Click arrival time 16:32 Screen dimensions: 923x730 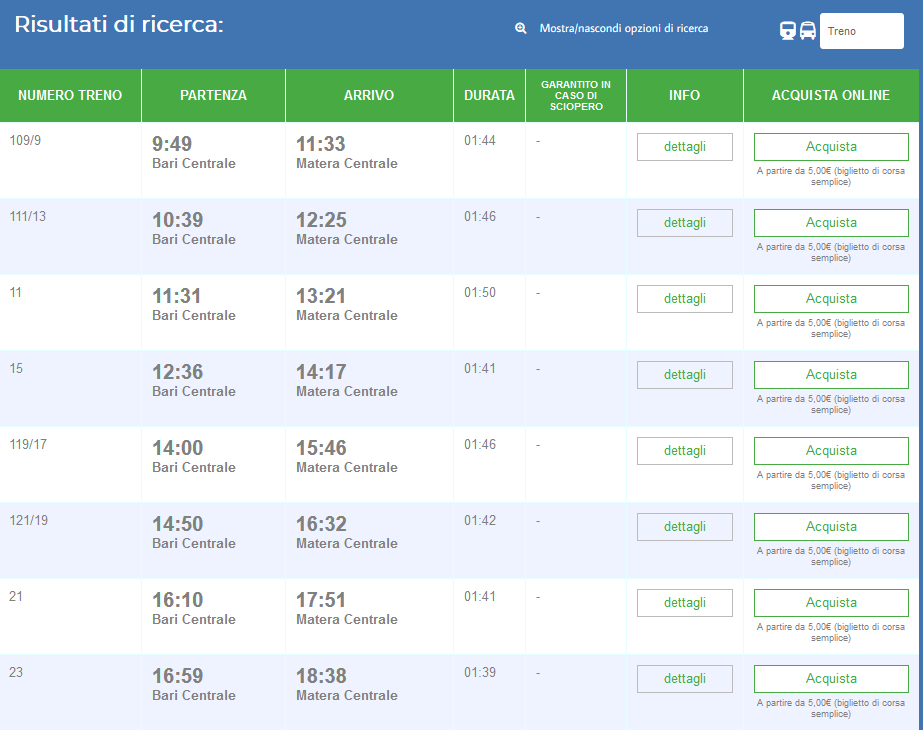click(321, 523)
